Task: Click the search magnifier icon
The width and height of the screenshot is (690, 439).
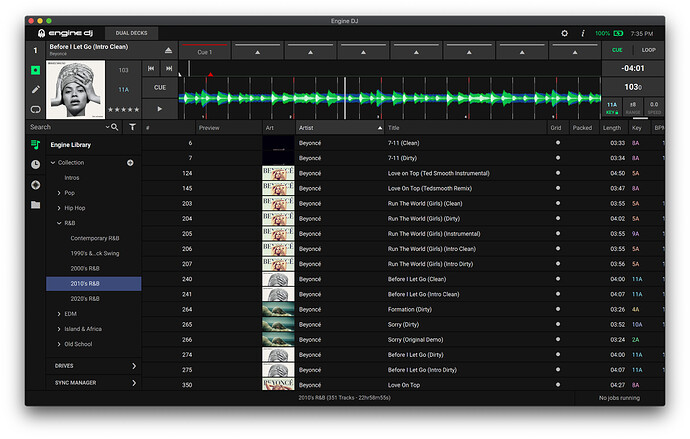Action: point(115,127)
